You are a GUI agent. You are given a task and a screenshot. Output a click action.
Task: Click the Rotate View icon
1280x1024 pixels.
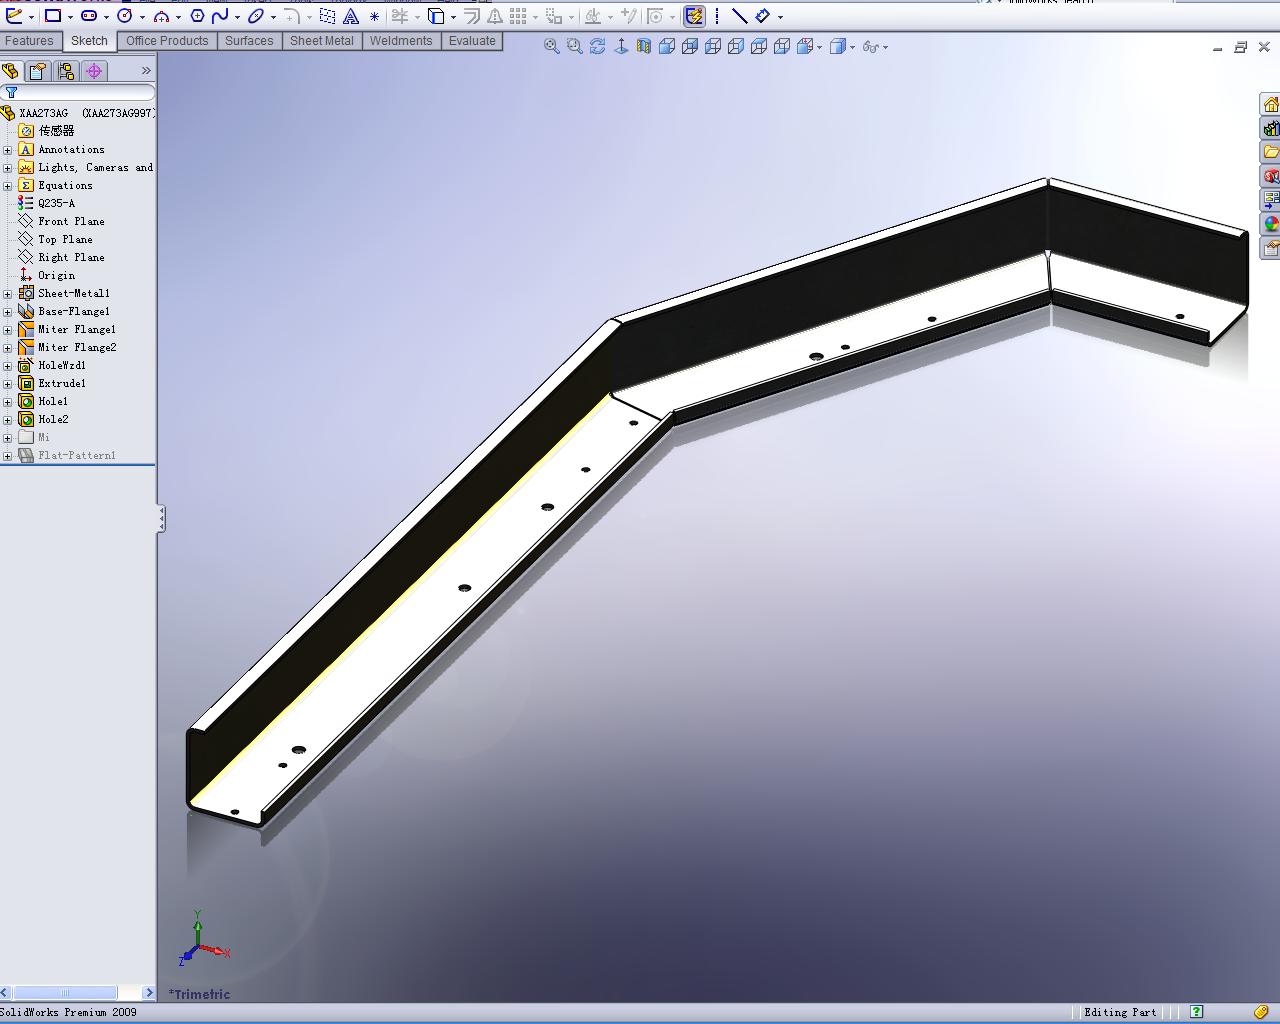pos(598,46)
